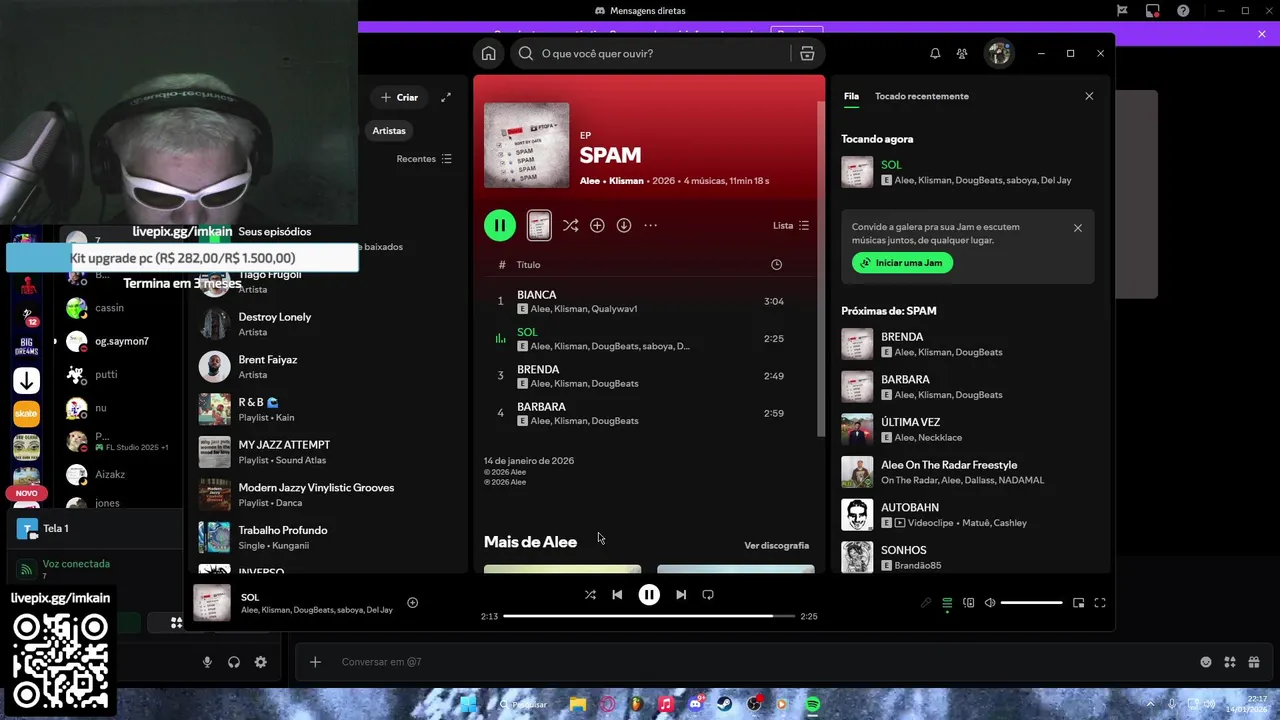Open the Browse icon in search bar

click(807, 53)
